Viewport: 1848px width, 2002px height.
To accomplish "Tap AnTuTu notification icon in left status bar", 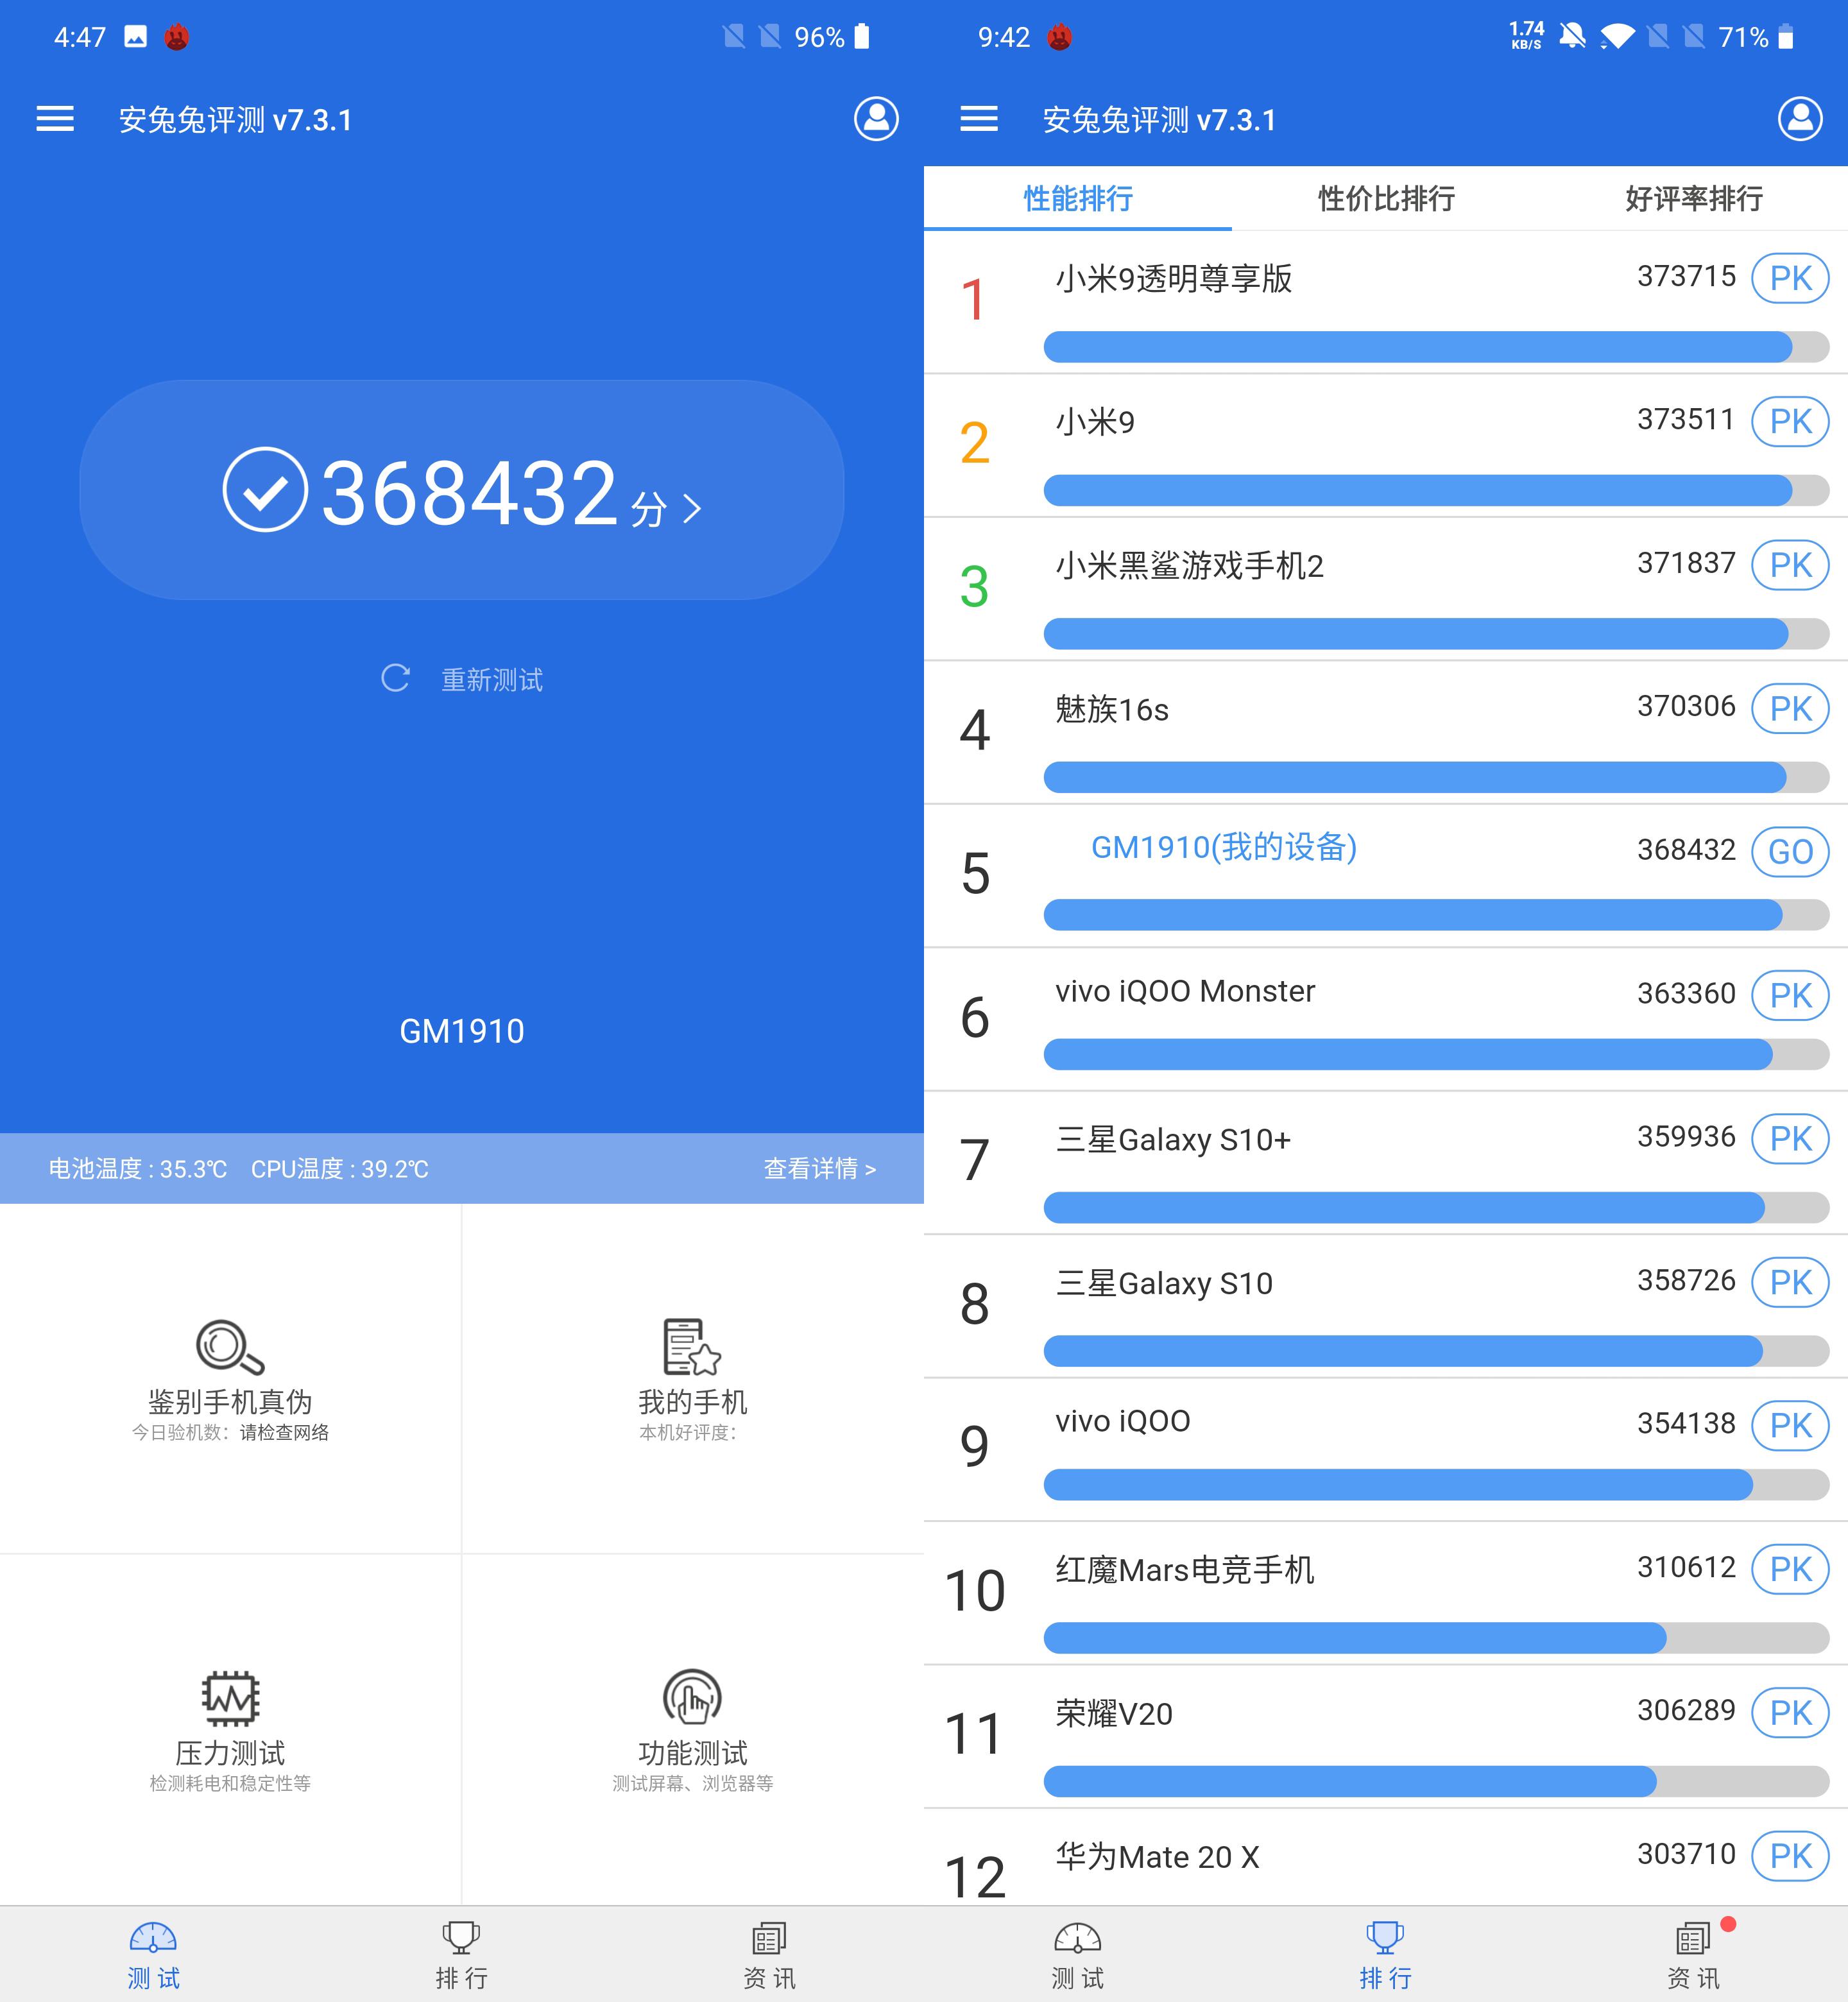I will tap(177, 37).
